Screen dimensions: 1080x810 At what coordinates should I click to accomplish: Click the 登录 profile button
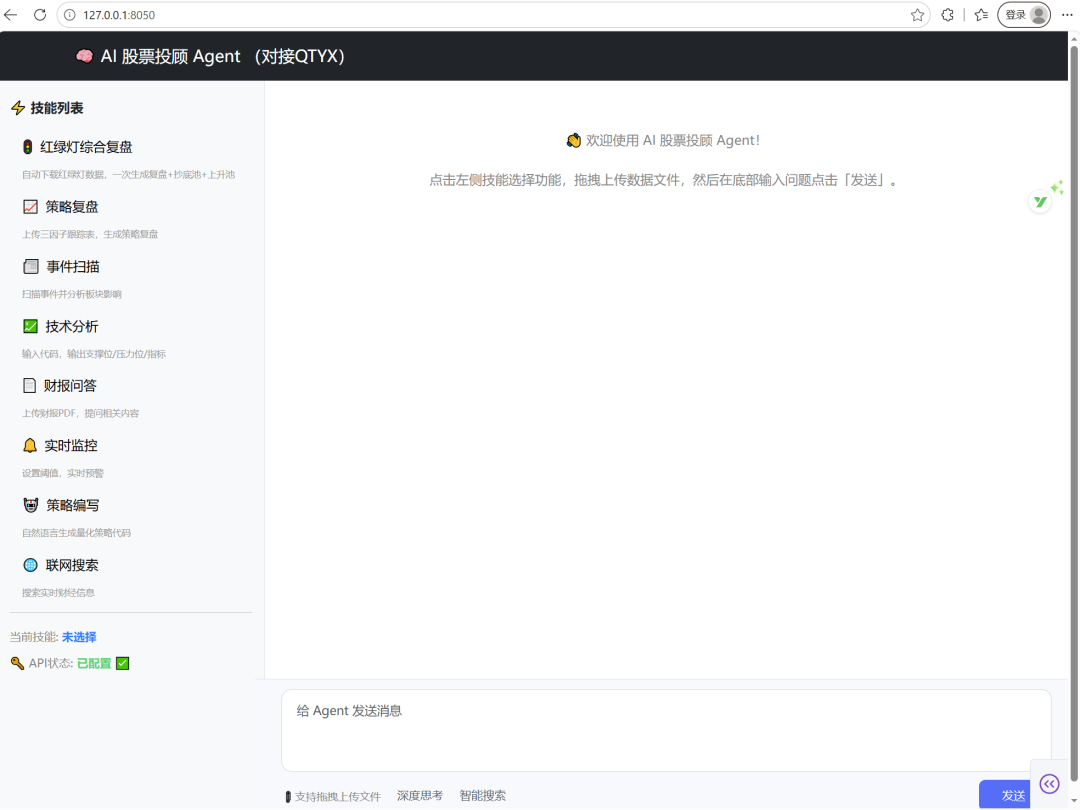coord(1024,14)
